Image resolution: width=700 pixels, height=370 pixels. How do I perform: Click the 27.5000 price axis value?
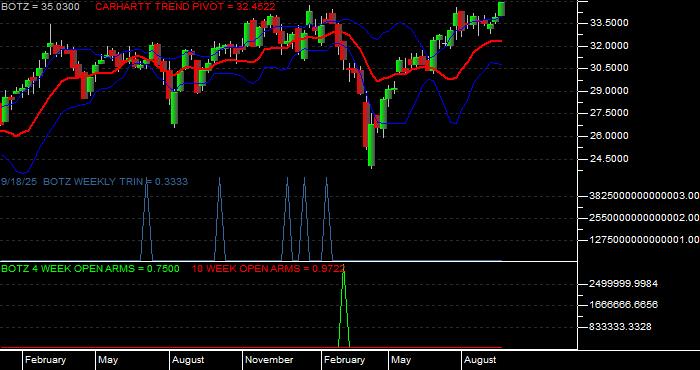(609, 113)
